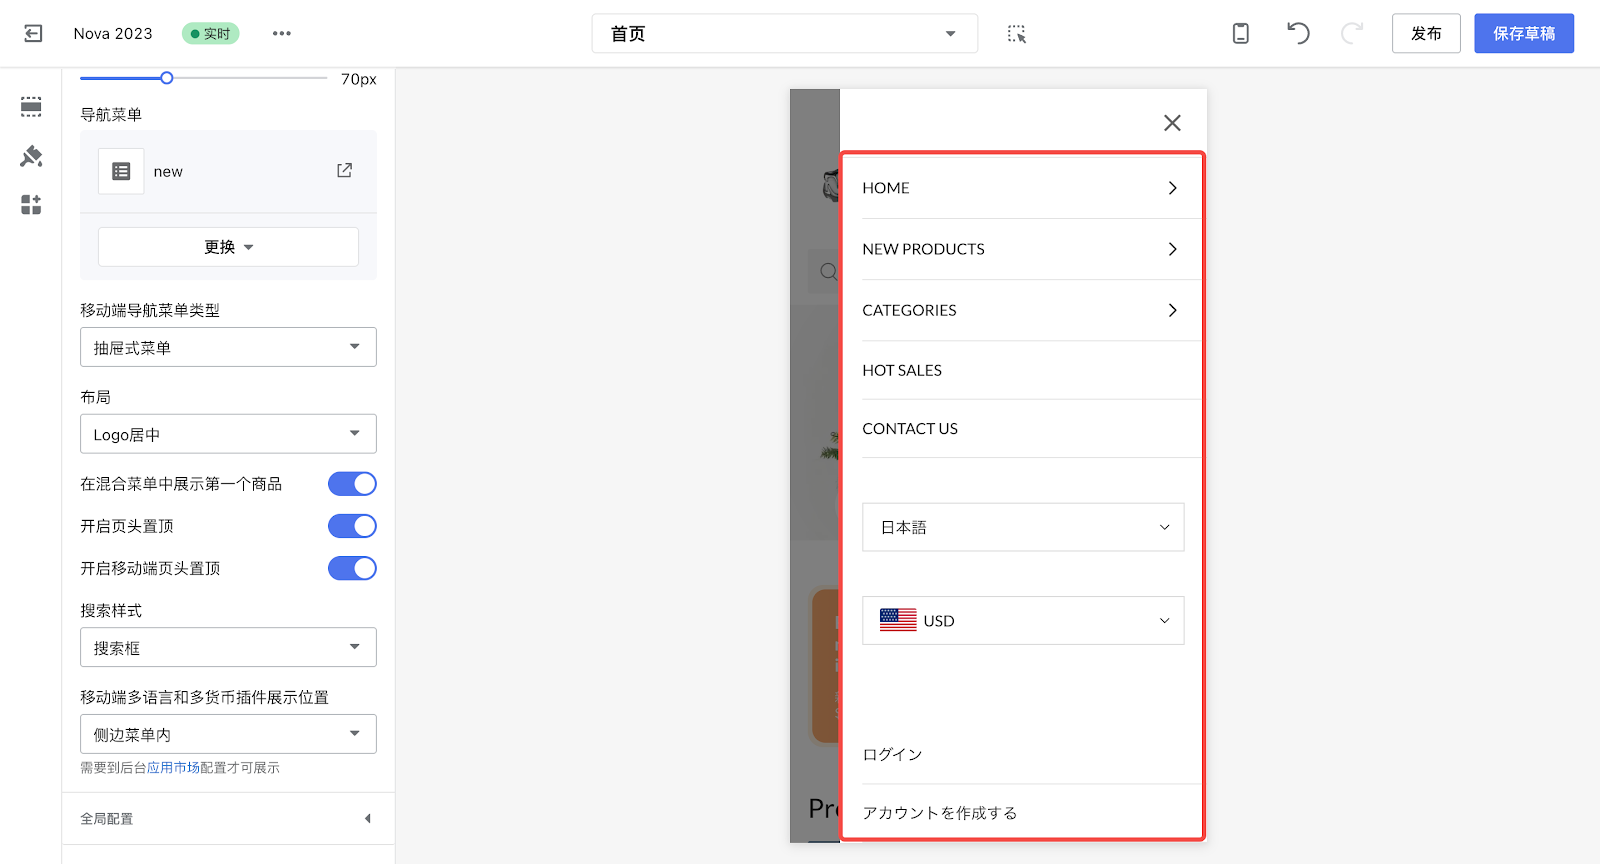Close the mobile drawer menu

[1172, 123]
